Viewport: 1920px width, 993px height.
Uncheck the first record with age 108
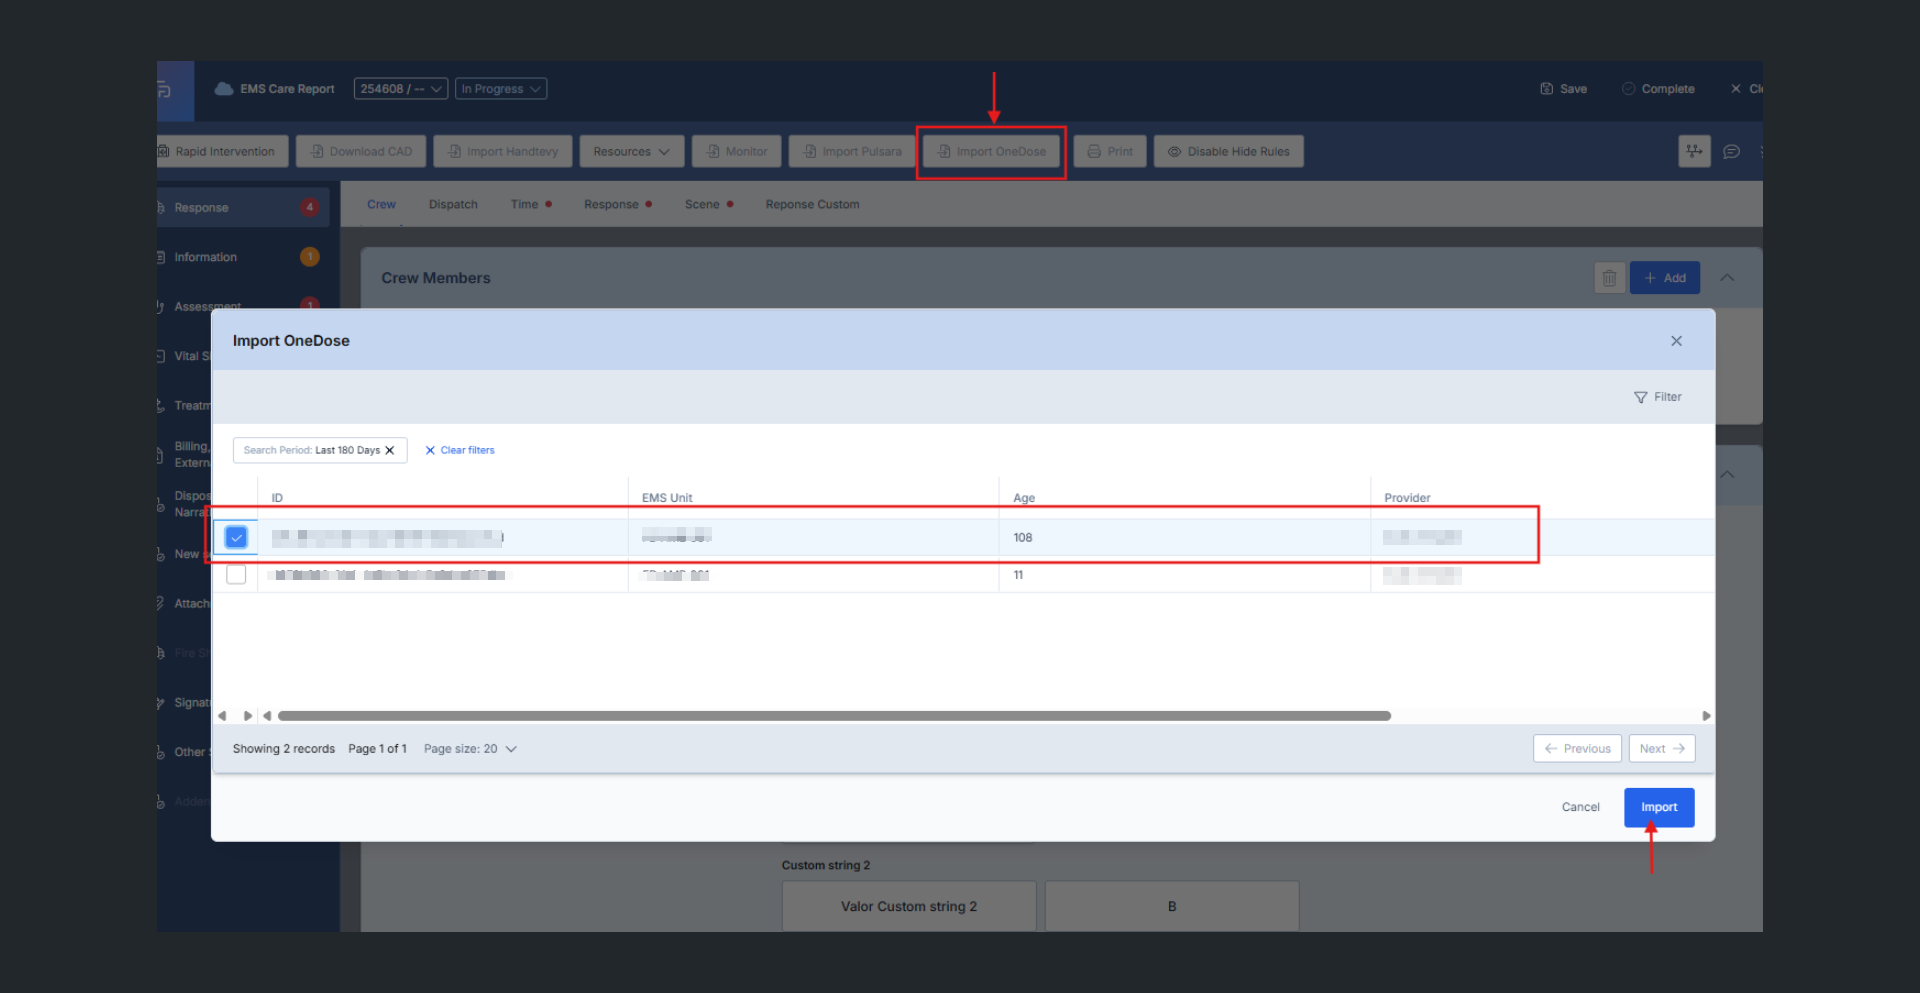click(x=236, y=538)
